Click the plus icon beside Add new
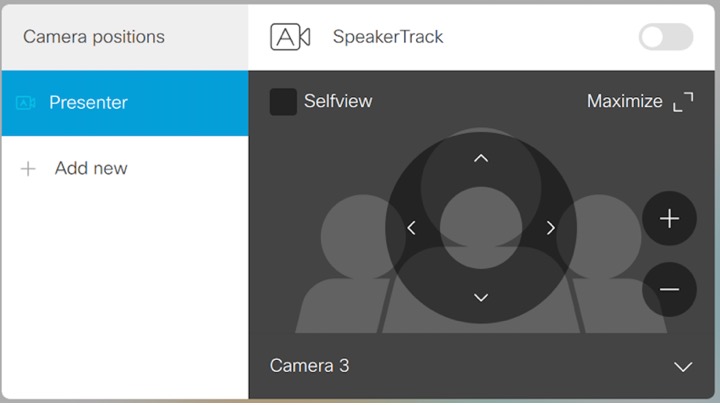This screenshot has height=405, width=720. (28, 169)
